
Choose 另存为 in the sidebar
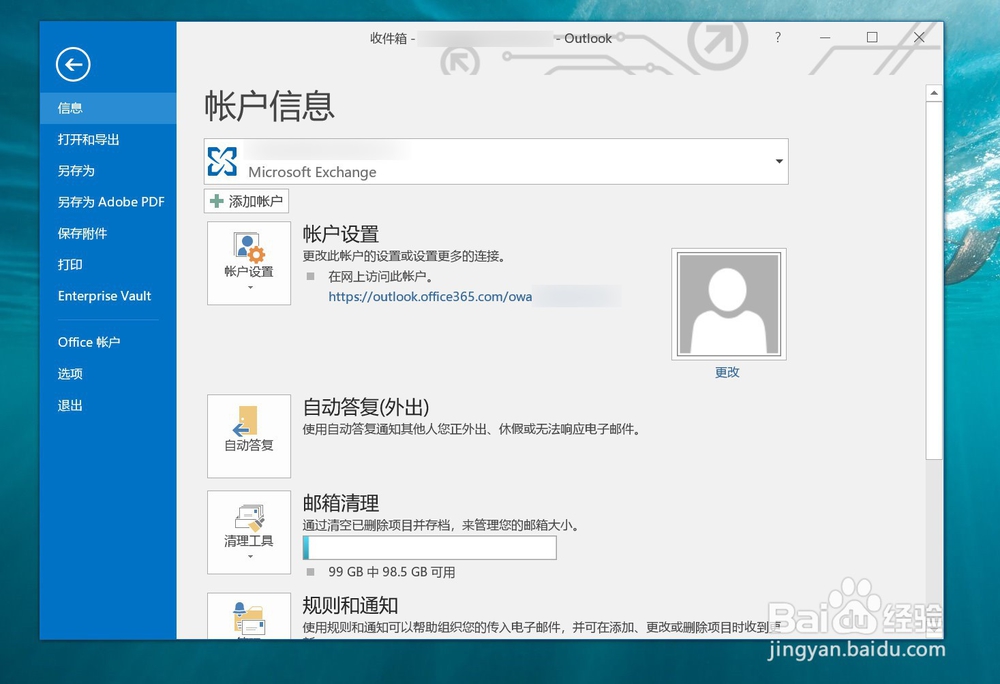click(x=108, y=171)
